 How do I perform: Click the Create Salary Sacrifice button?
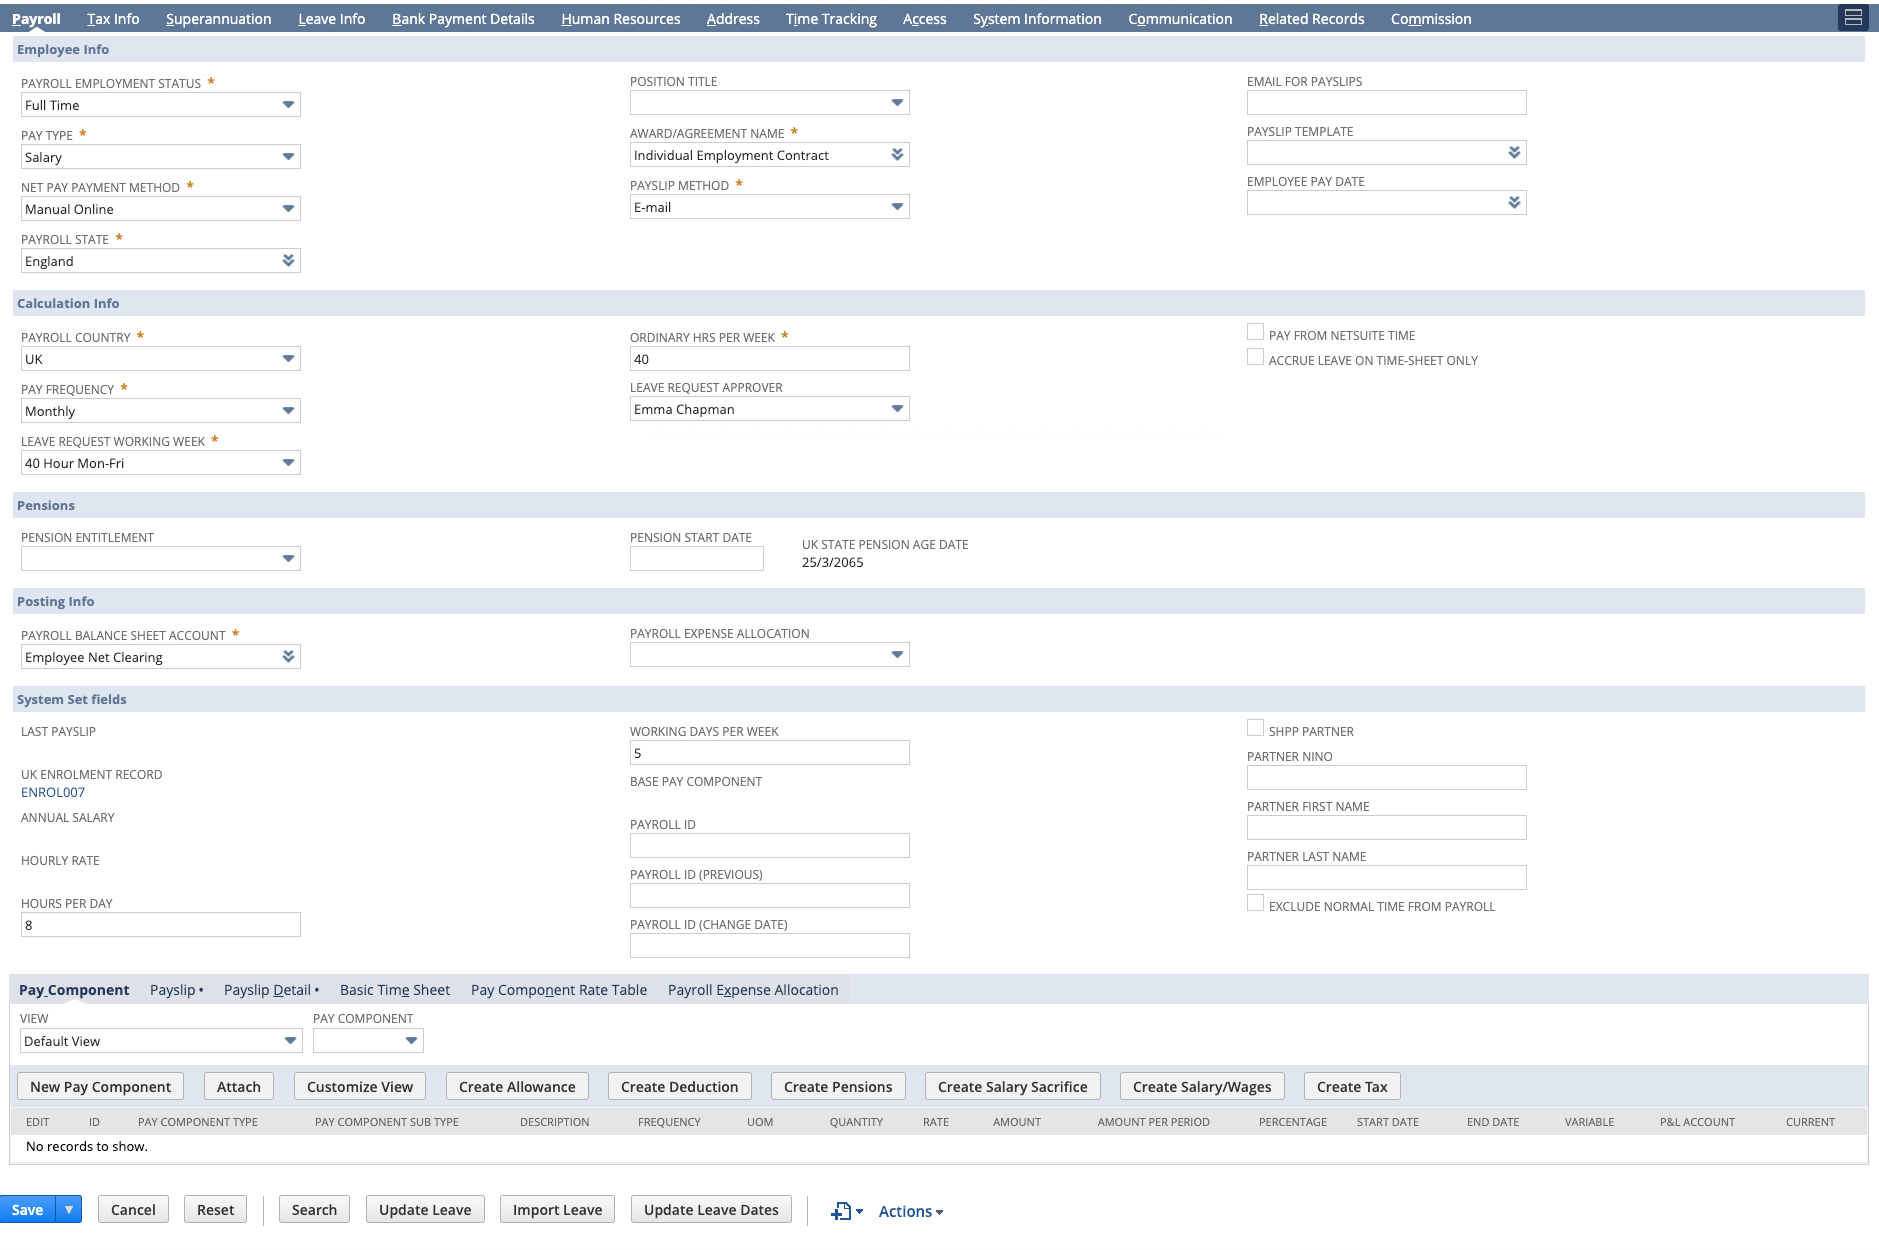pyautogui.click(x=1012, y=1086)
